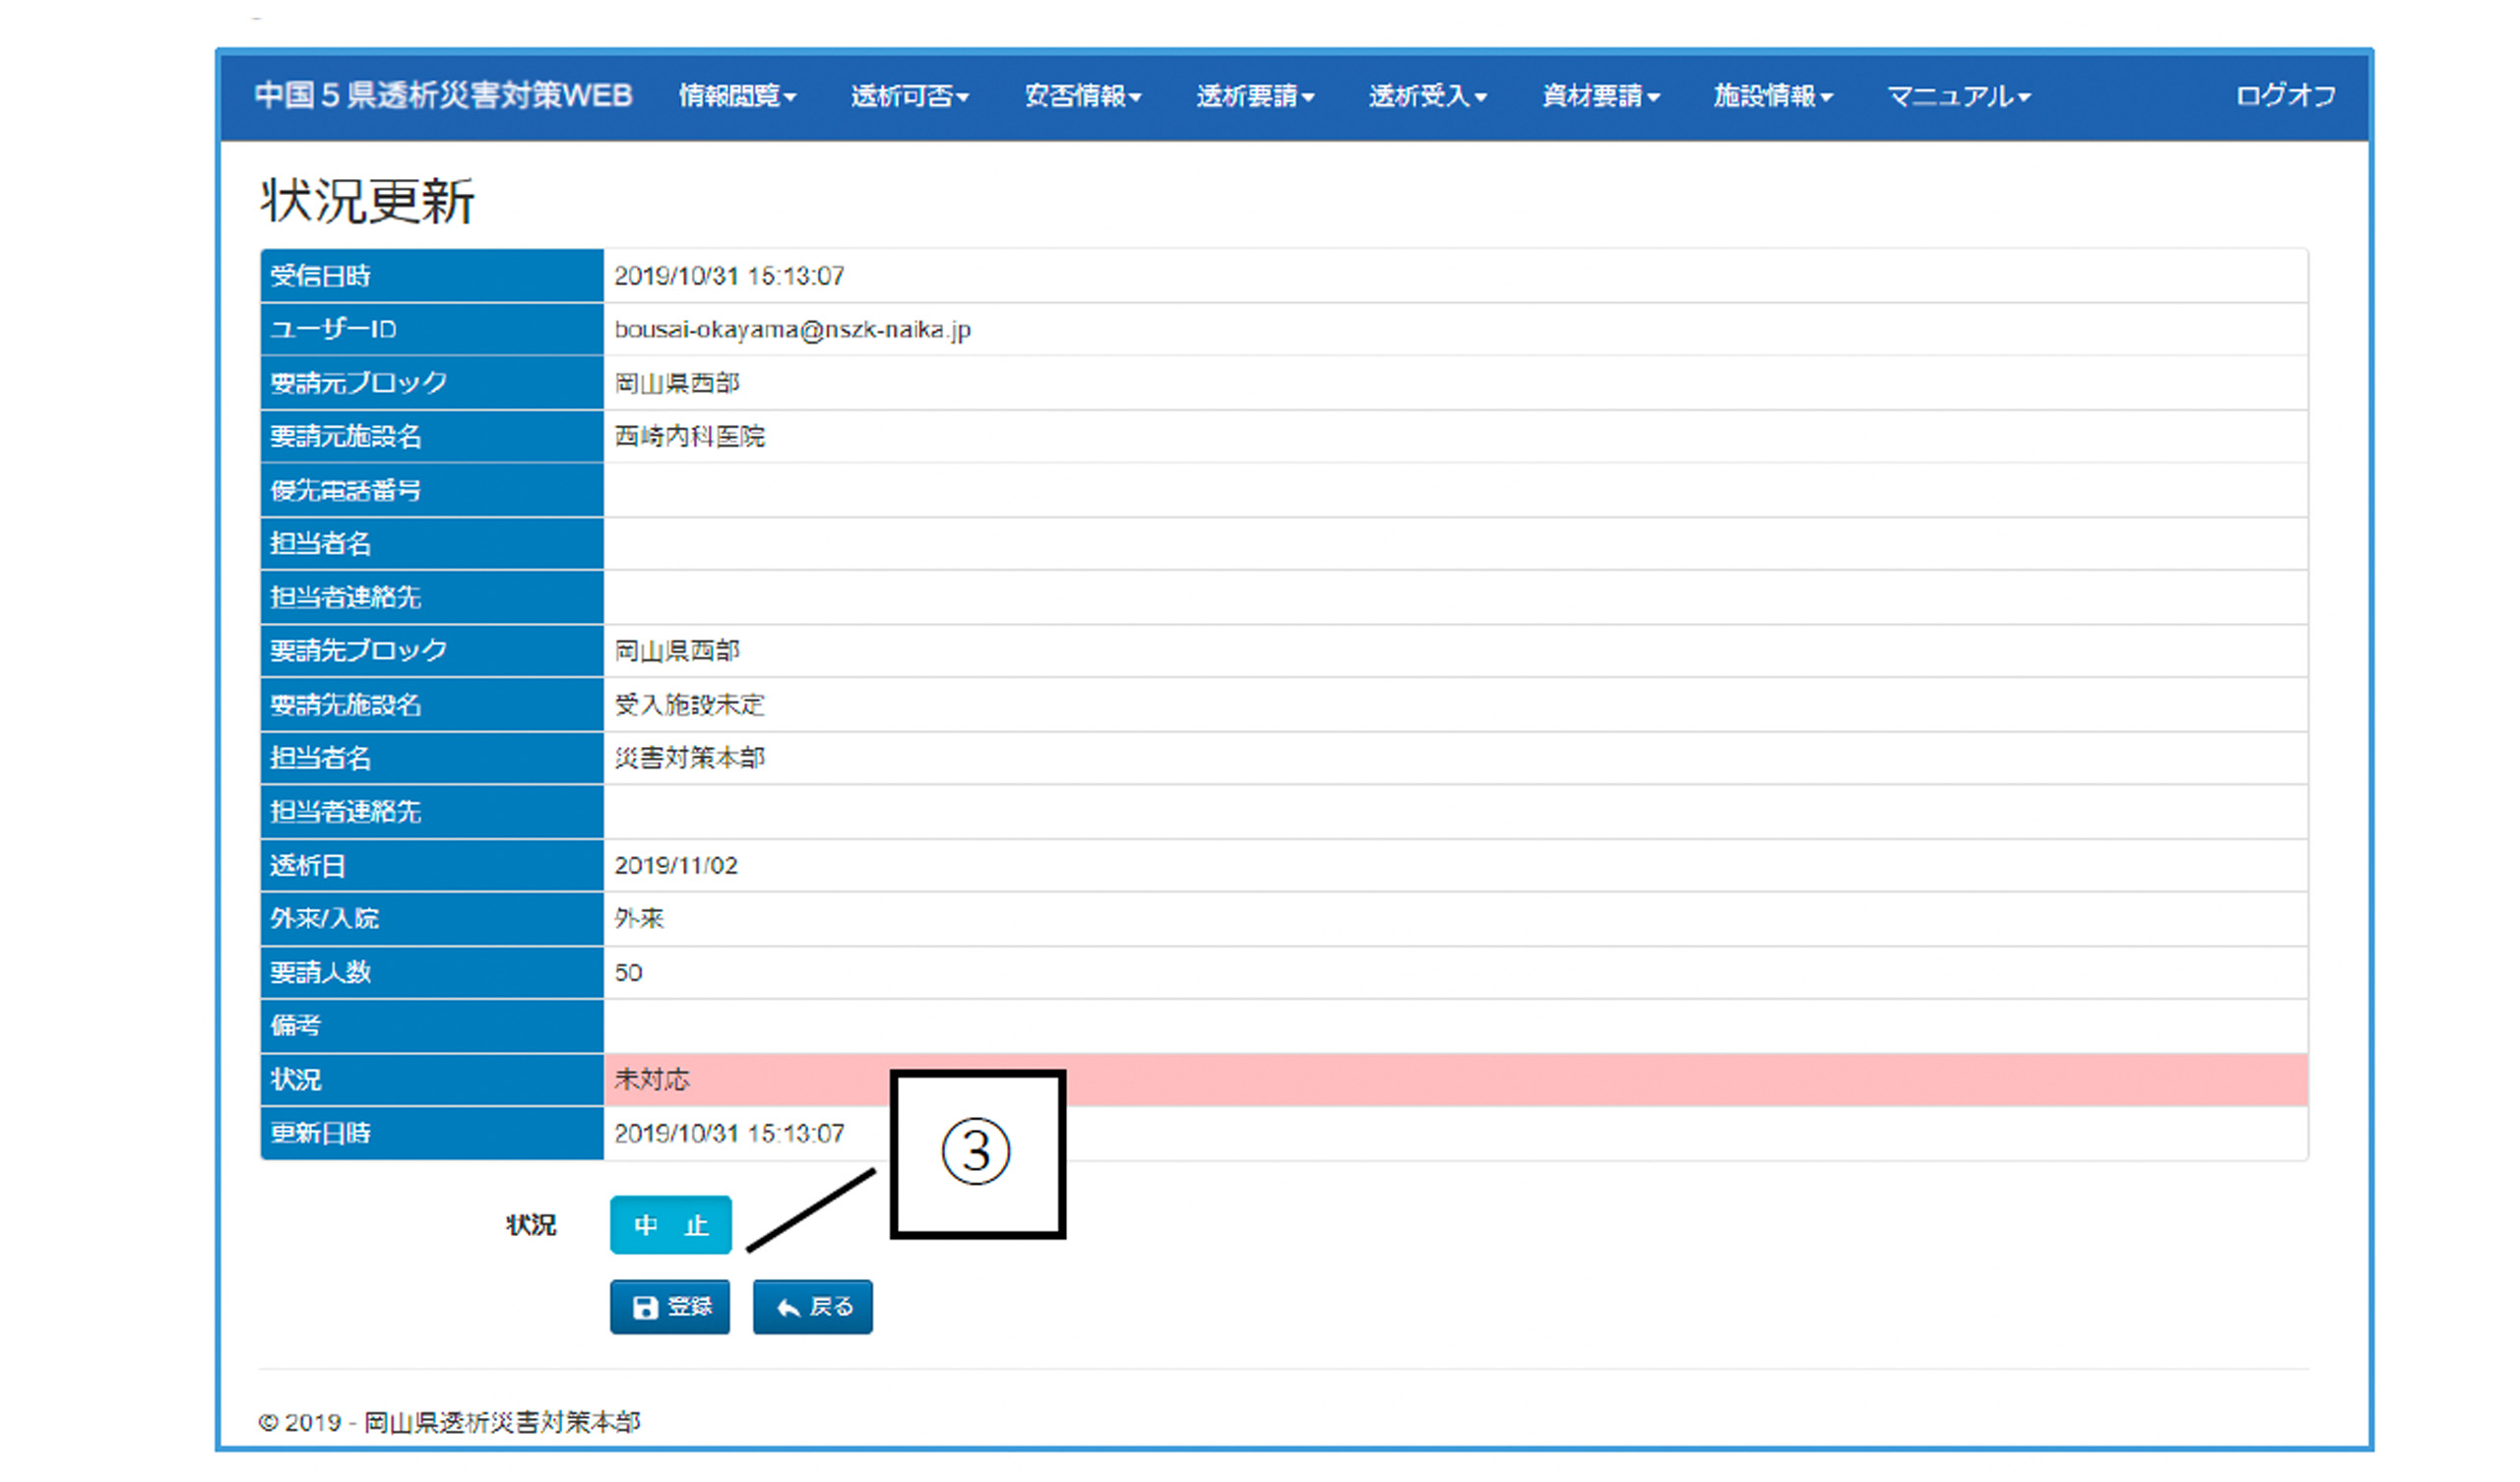Click the user ID email address value
This screenshot has height=1482, width=2520.
pos(792,330)
